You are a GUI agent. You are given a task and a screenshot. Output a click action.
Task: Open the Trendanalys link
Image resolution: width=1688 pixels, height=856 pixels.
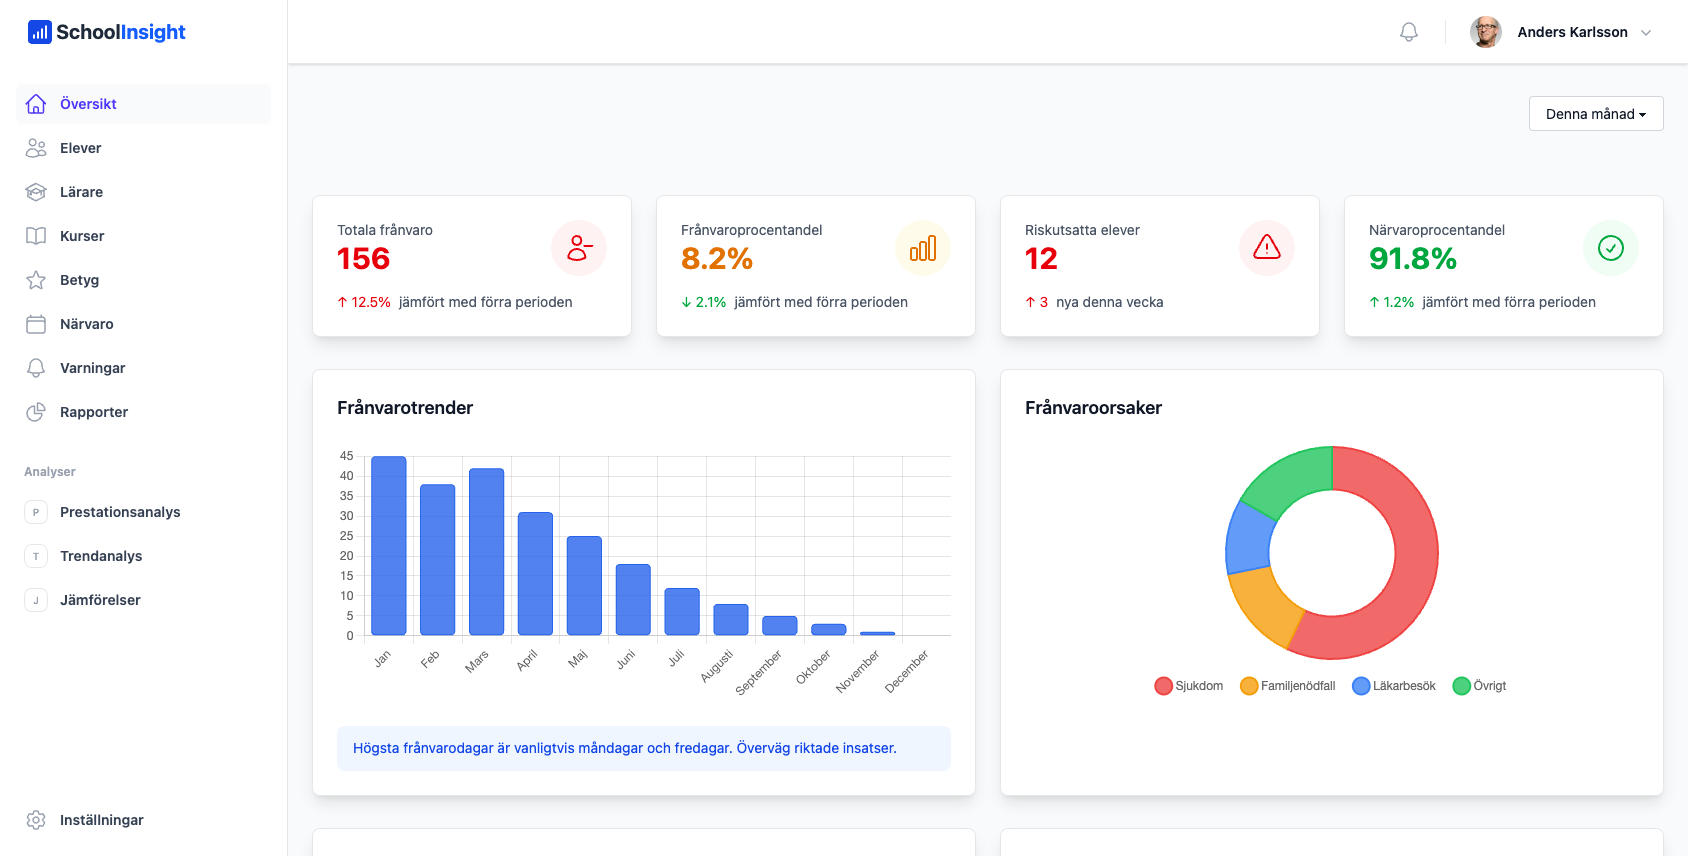point(100,556)
